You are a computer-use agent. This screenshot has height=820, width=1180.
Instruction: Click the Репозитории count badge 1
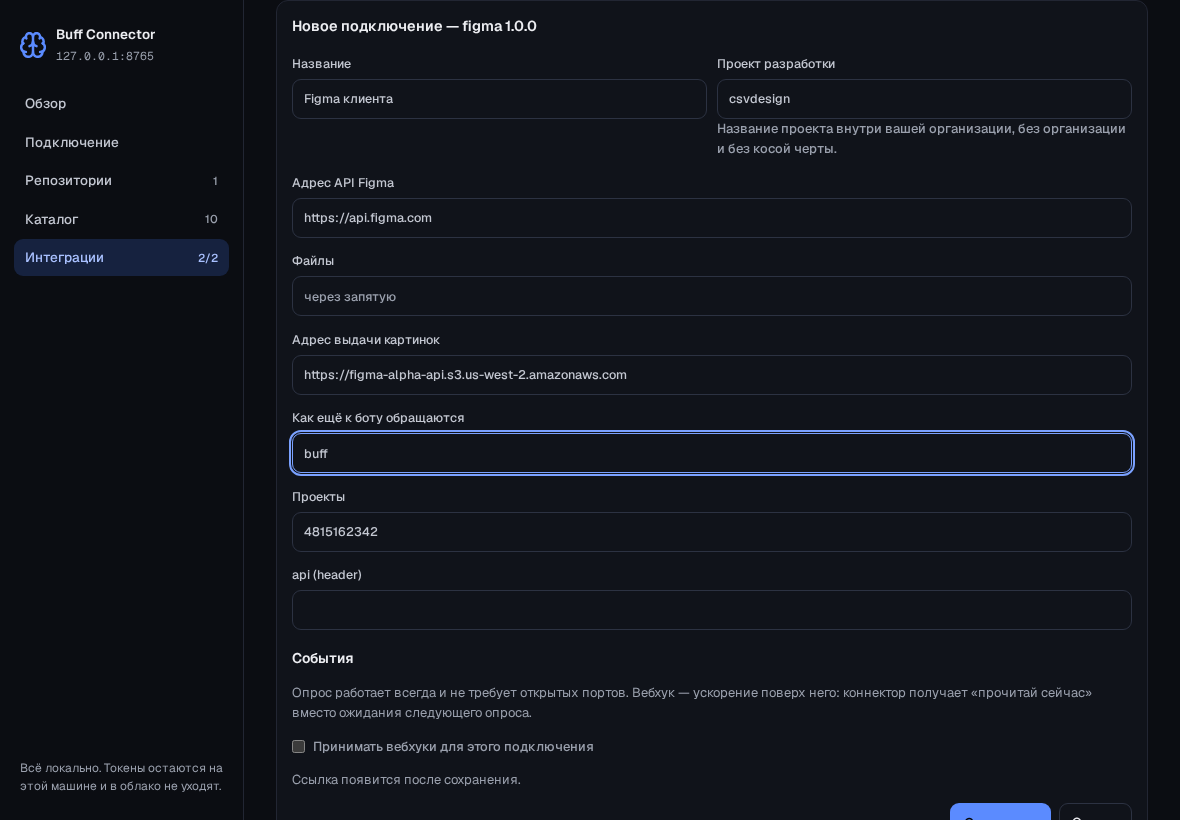[215, 181]
